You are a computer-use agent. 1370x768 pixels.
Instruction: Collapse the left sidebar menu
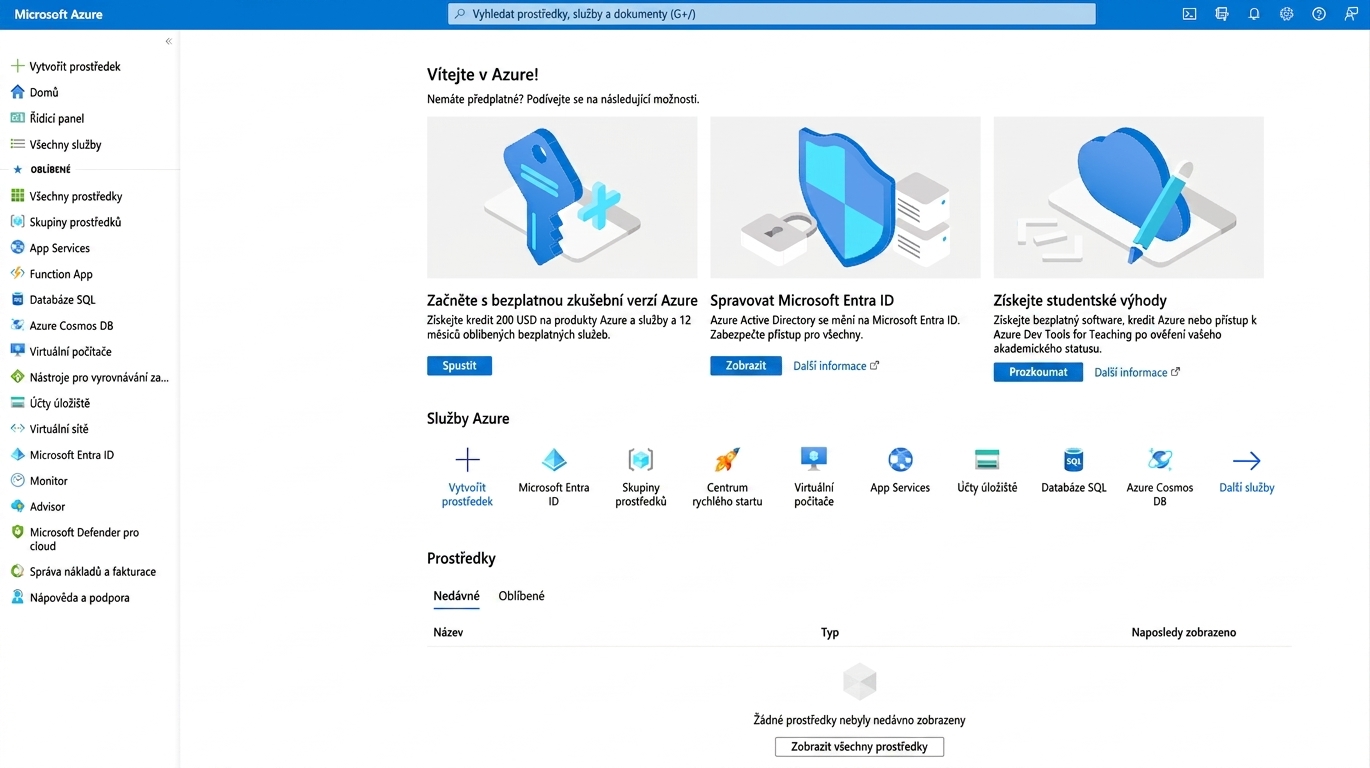tap(168, 41)
